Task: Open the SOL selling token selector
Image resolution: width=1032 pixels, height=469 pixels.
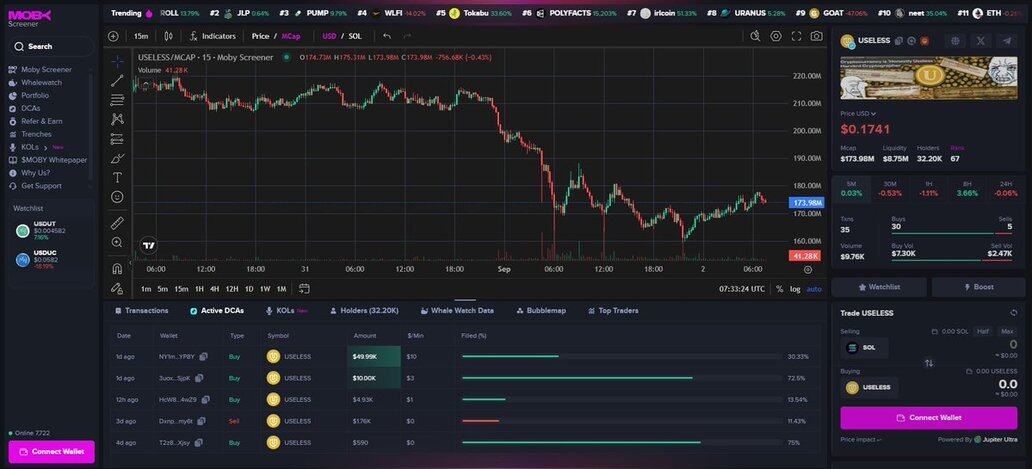Action: [864, 347]
